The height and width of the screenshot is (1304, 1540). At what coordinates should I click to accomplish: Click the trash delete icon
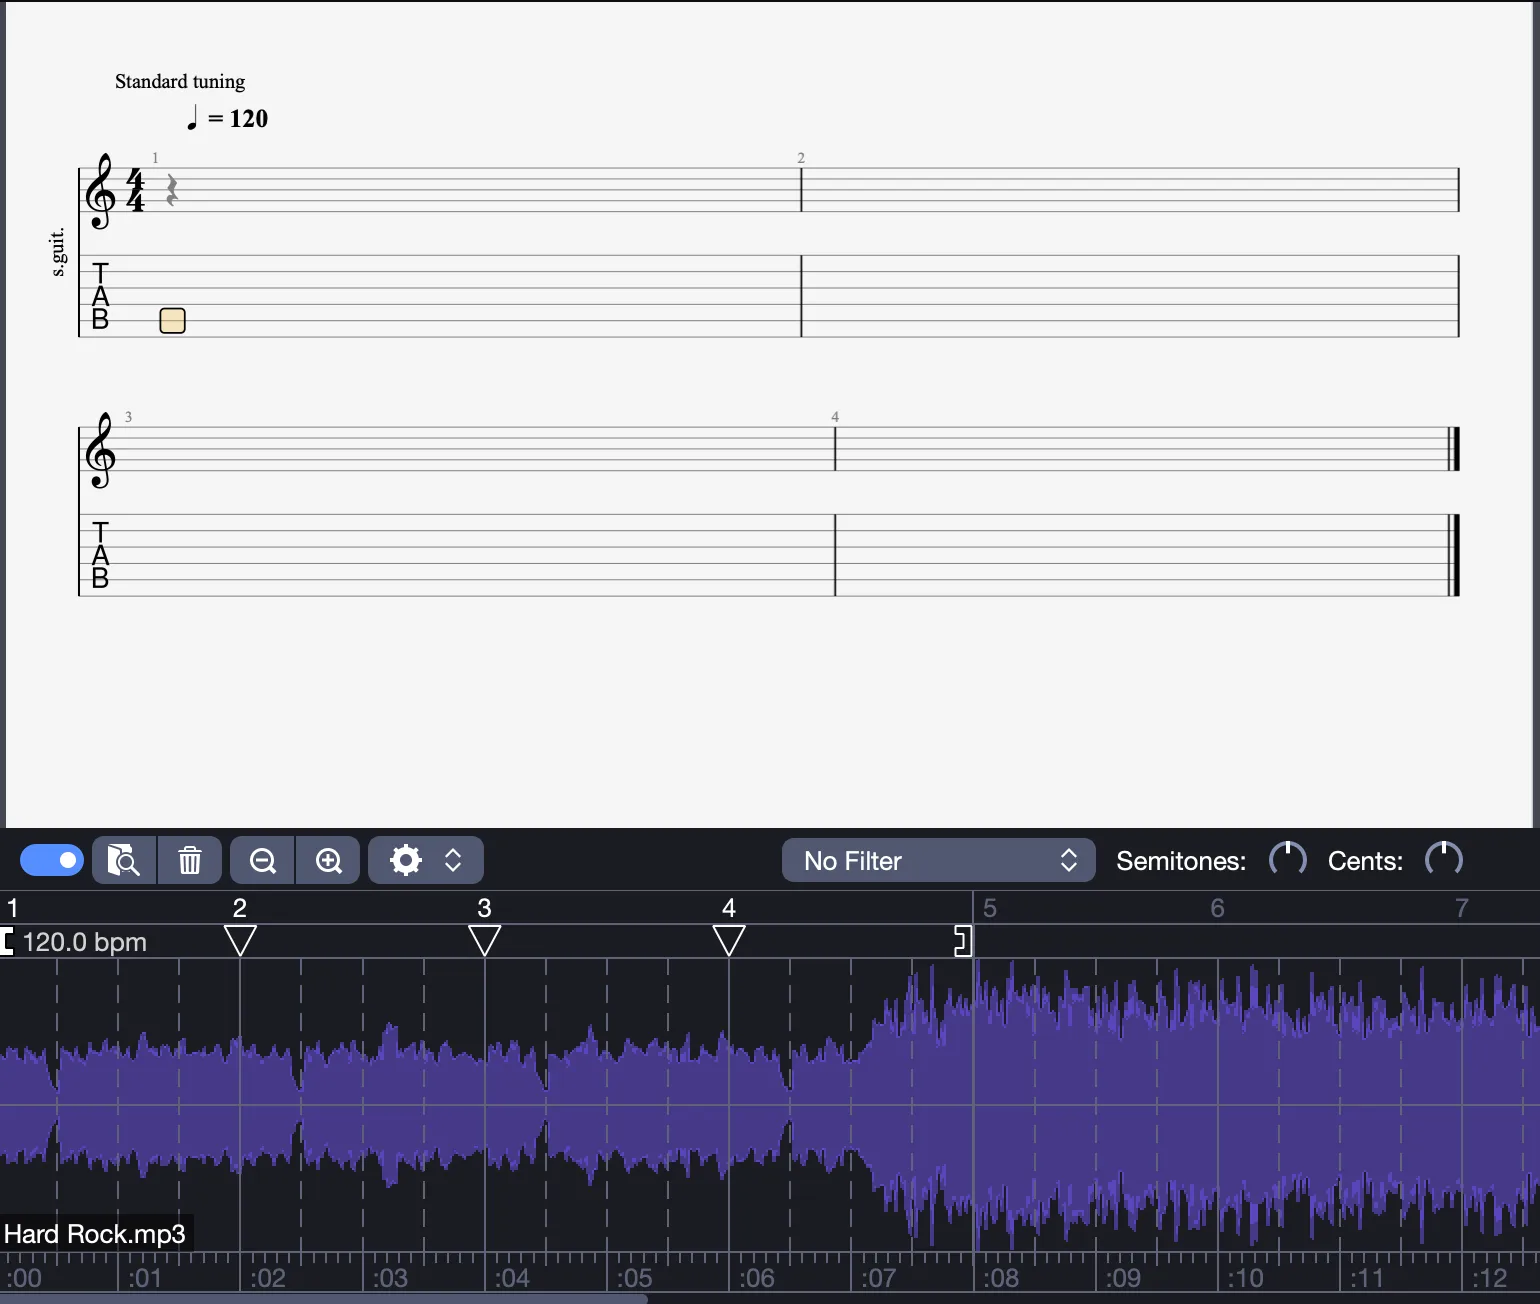pos(190,860)
